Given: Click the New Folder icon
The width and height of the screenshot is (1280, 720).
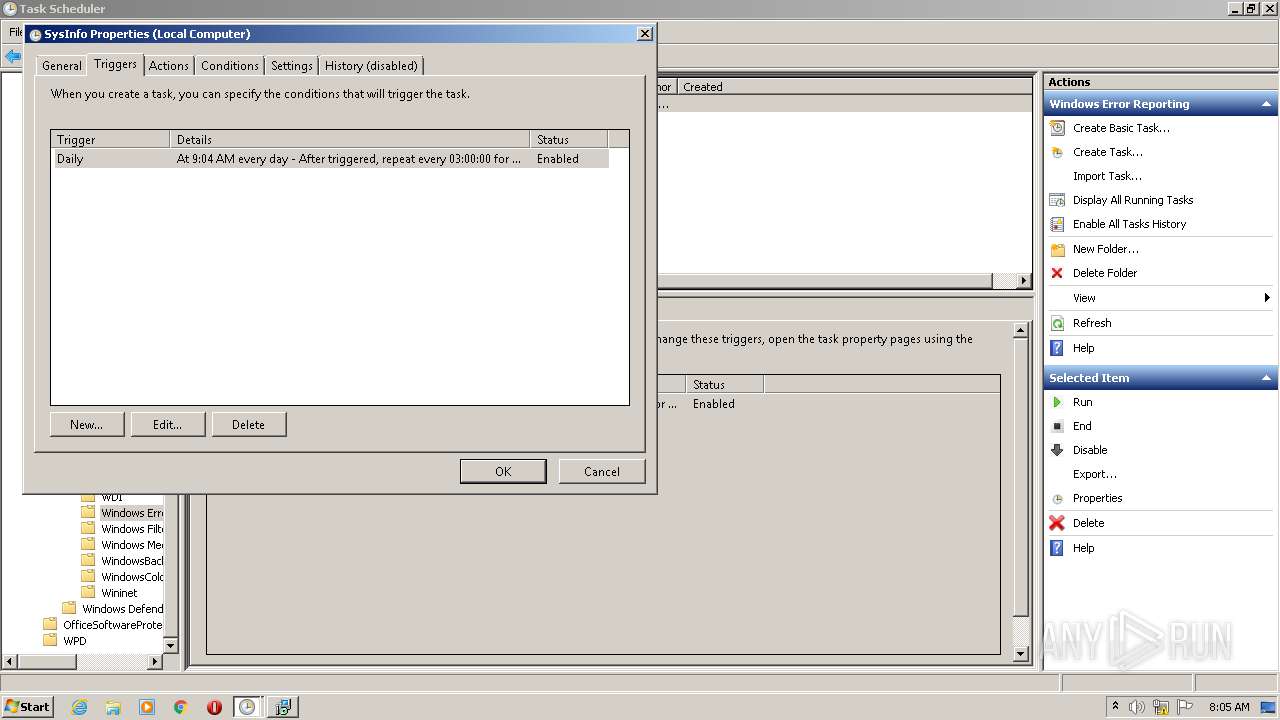Looking at the screenshot, I should click(1057, 249).
